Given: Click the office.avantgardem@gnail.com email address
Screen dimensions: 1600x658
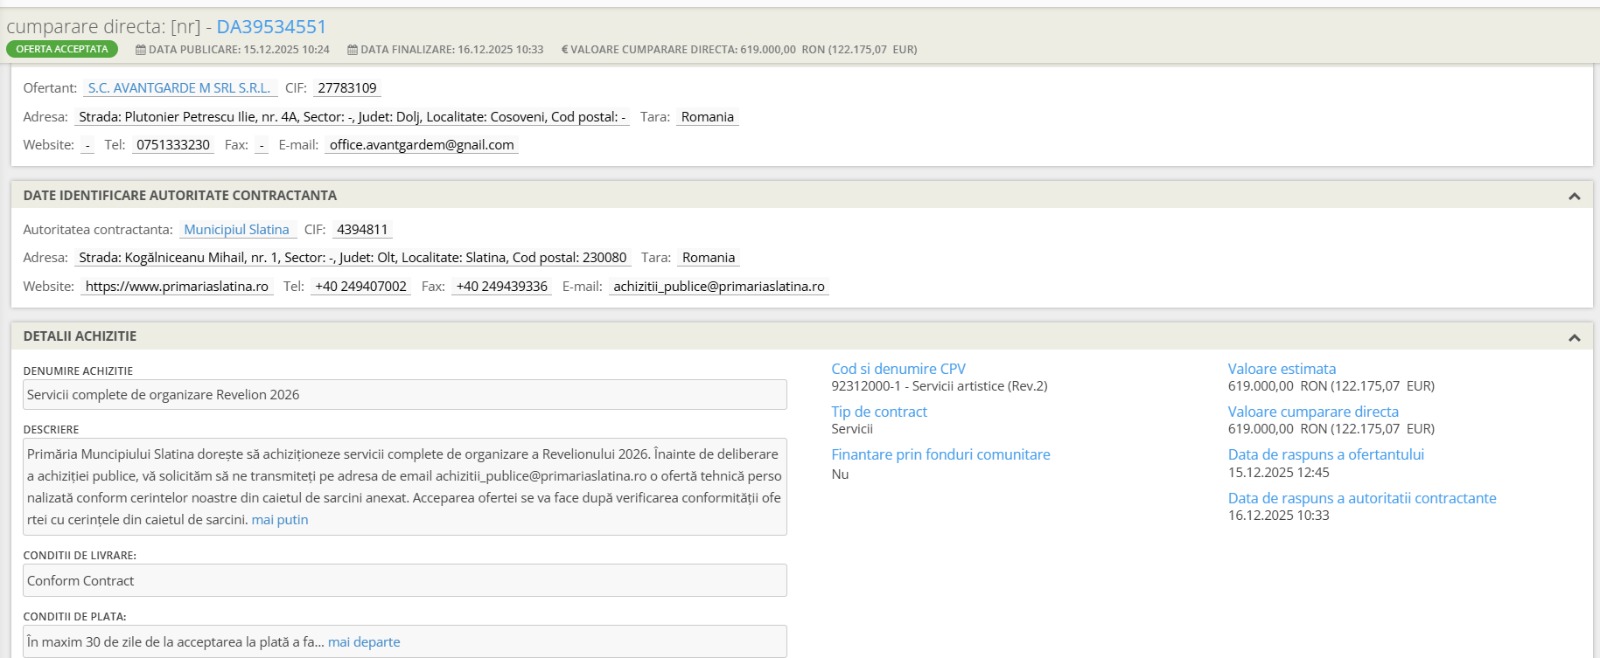Looking at the screenshot, I should click(x=421, y=145).
